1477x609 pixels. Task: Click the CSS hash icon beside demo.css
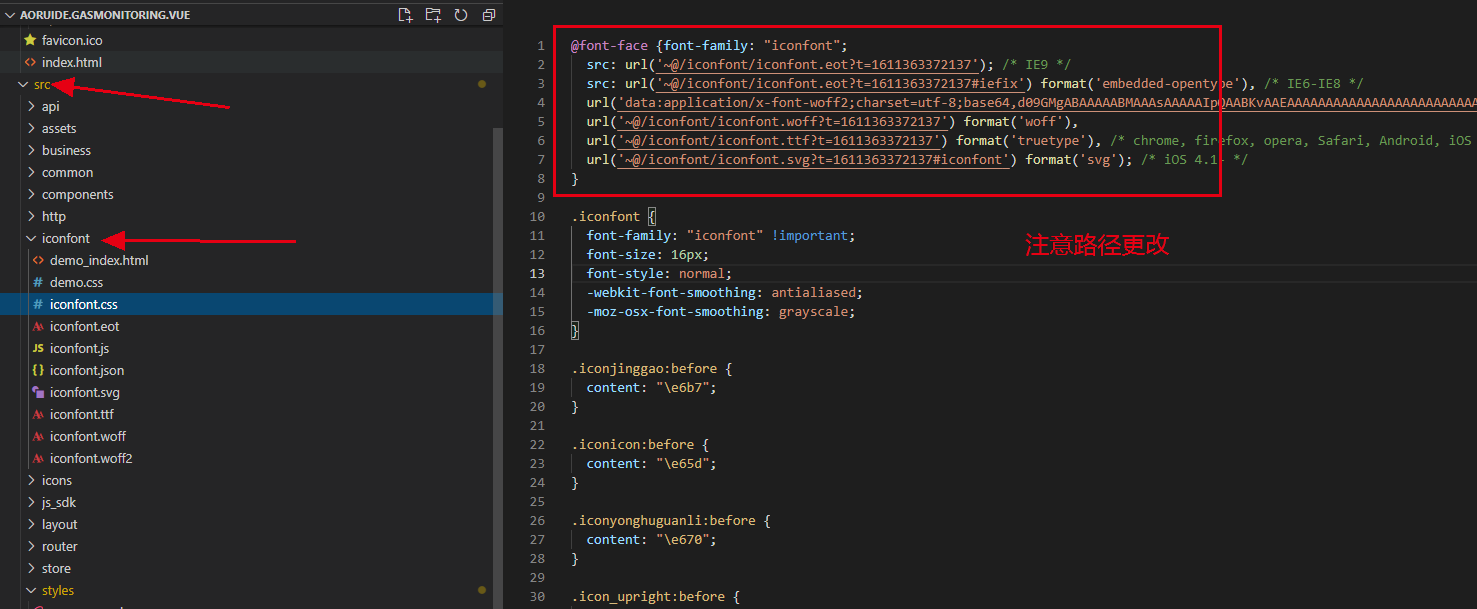(38, 282)
